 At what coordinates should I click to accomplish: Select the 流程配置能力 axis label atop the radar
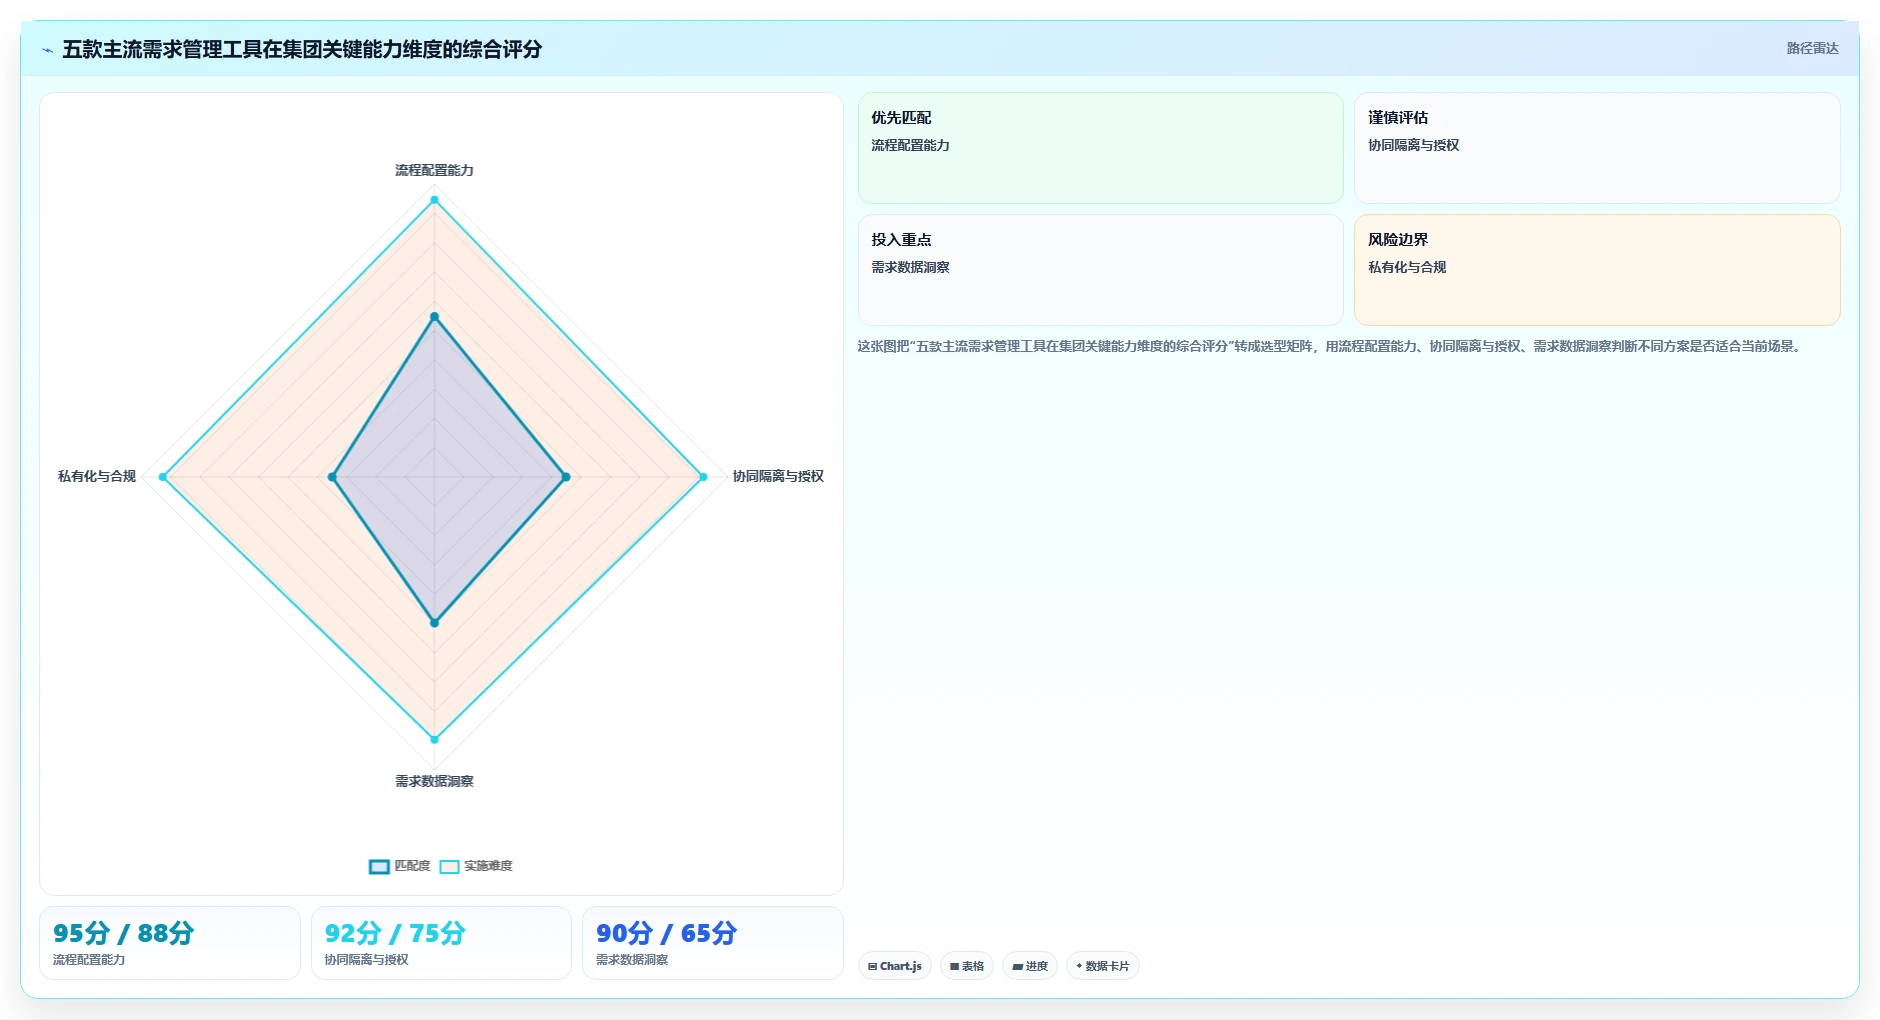[434, 170]
